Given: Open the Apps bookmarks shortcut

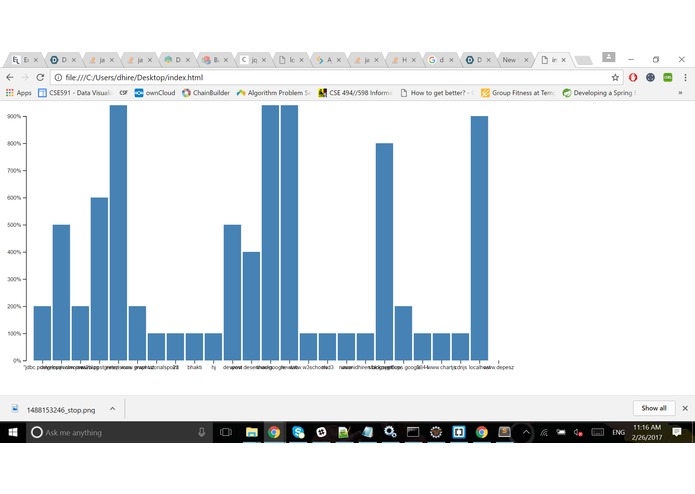Looking at the screenshot, I should (19, 93).
